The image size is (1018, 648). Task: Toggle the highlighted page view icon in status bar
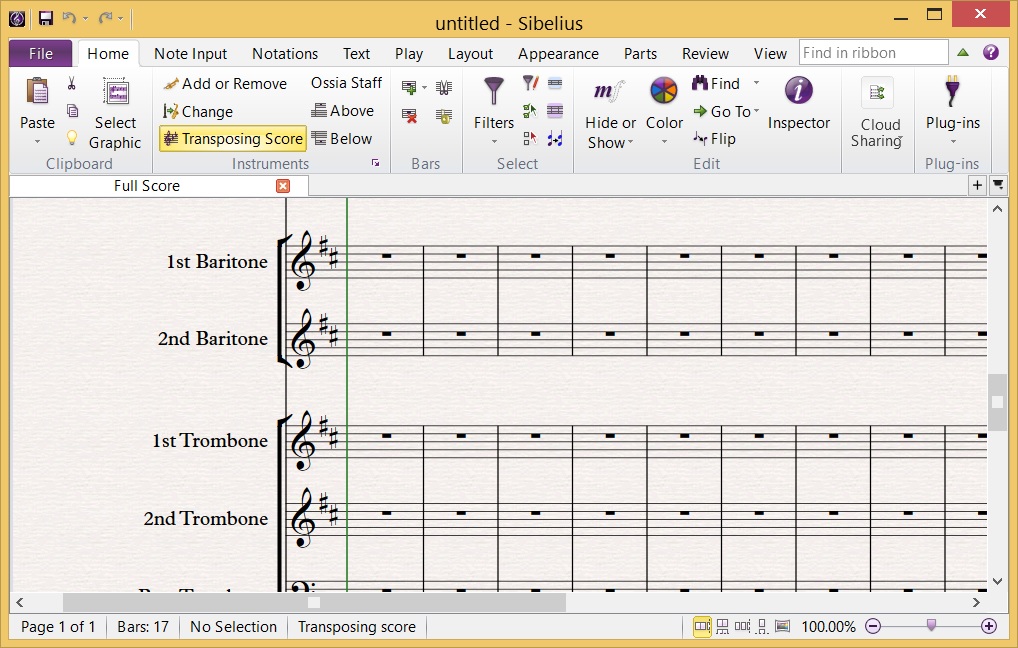coord(701,627)
